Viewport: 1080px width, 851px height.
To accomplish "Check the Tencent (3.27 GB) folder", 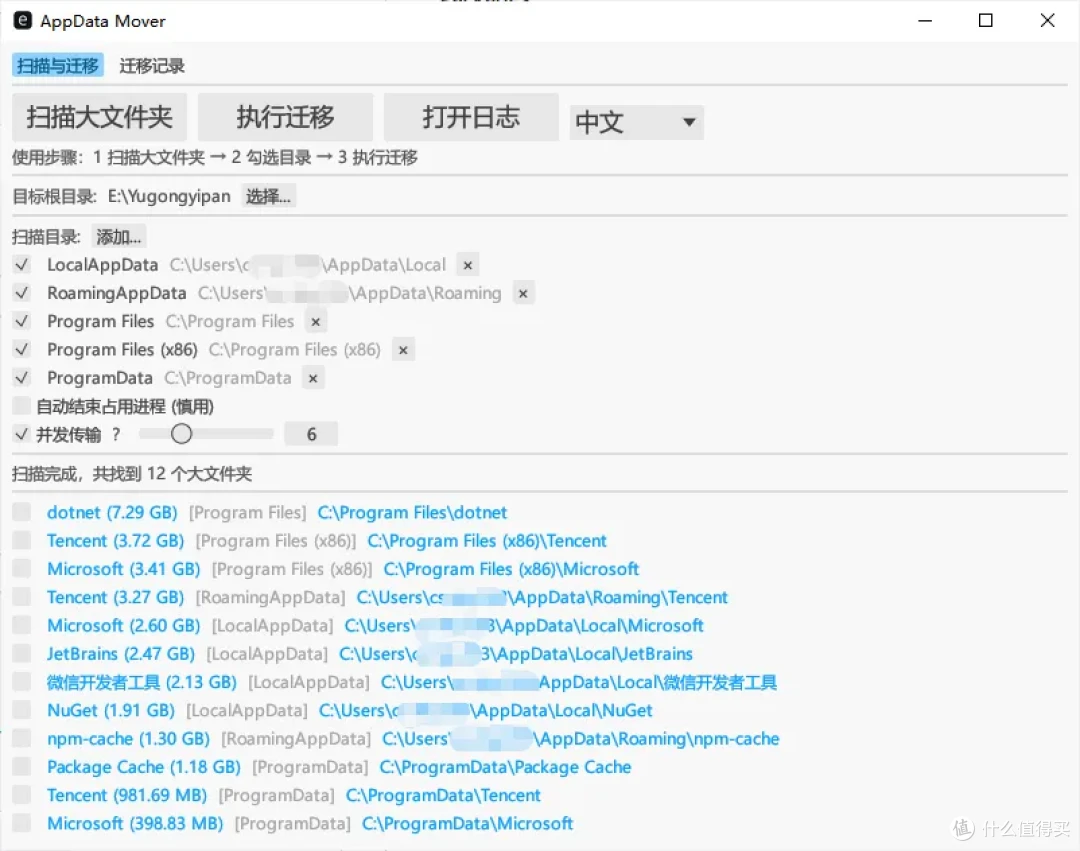I will pyautogui.click(x=22, y=596).
